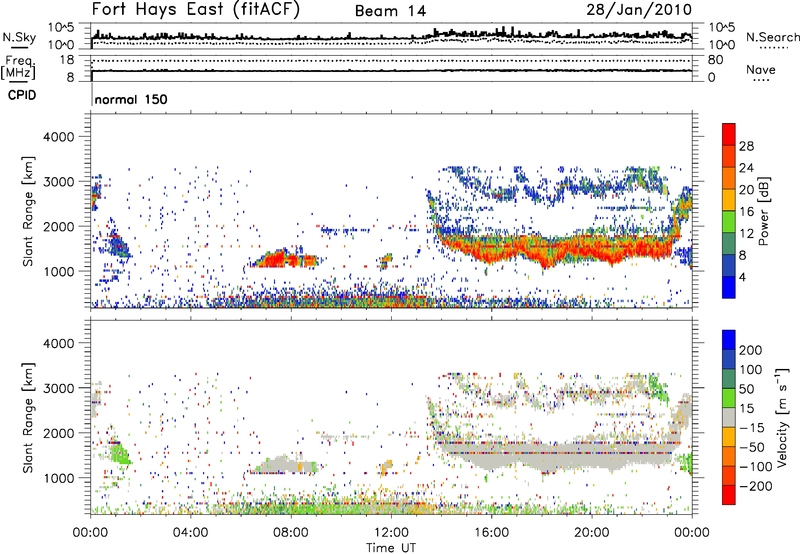This screenshot has width=800, height=554.
Task: Click the "18" frequency tick value
Action: [67, 60]
